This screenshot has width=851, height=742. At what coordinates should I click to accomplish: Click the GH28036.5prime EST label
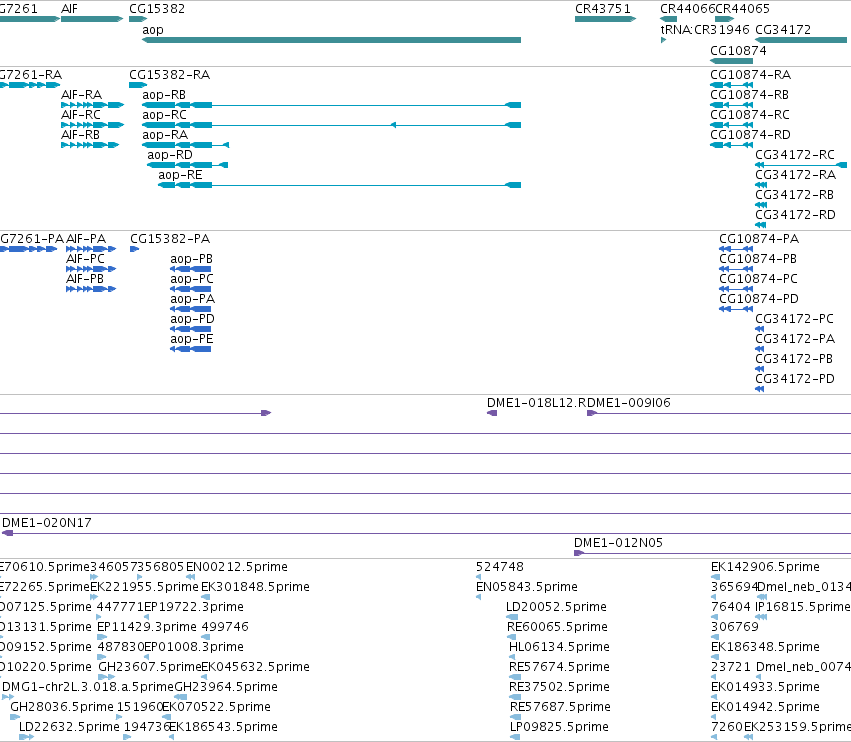pyautogui.click(x=62, y=708)
